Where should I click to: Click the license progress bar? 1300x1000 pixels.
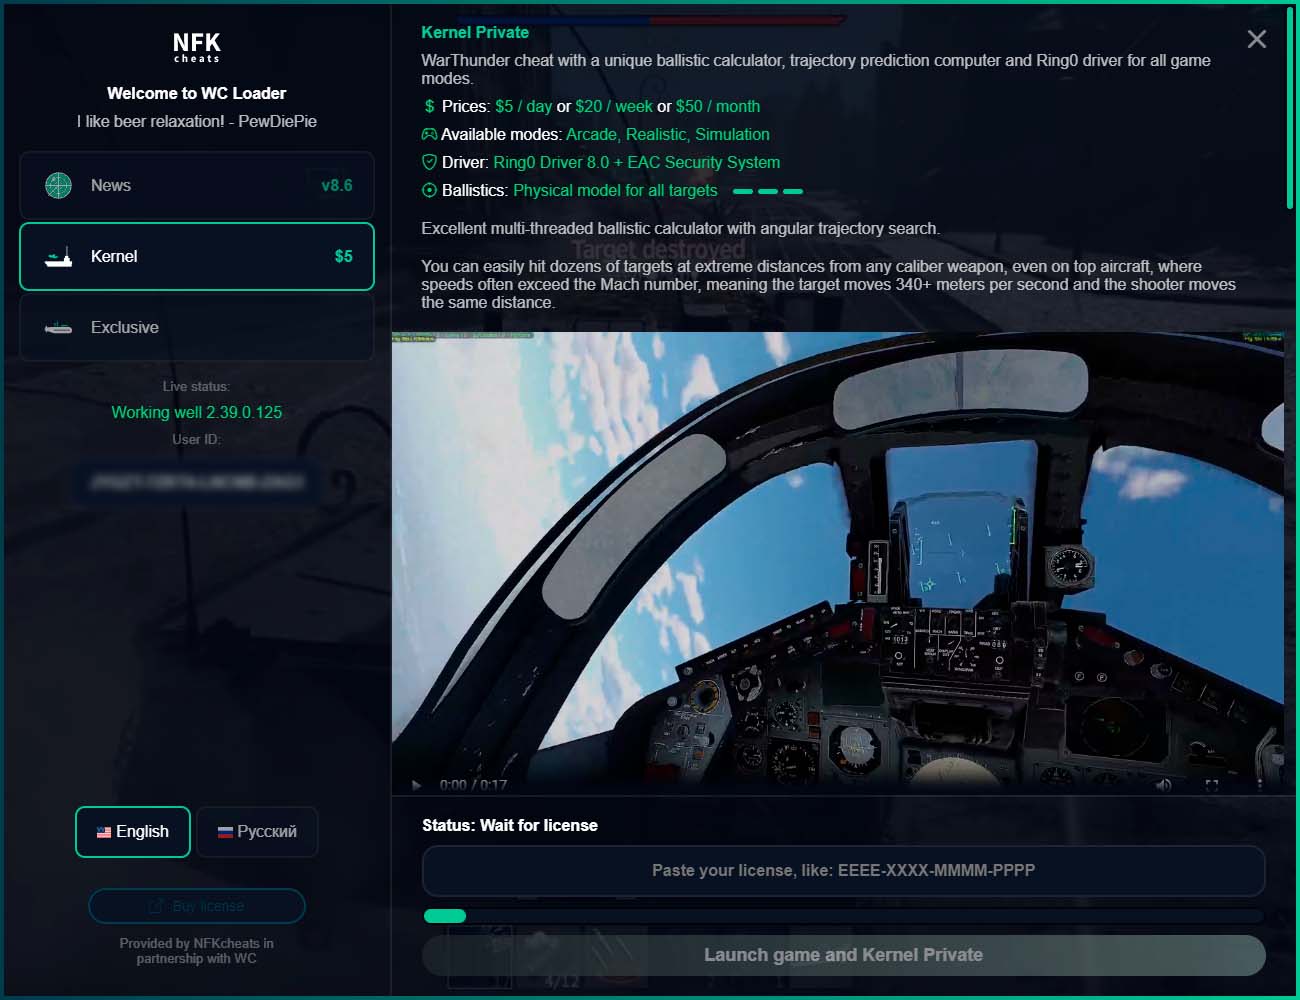(x=844, y=916)
